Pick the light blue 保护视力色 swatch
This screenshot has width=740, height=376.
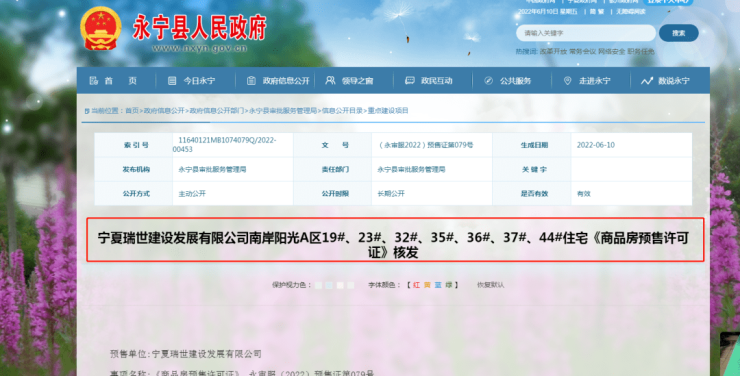click(x=329, y=285)
